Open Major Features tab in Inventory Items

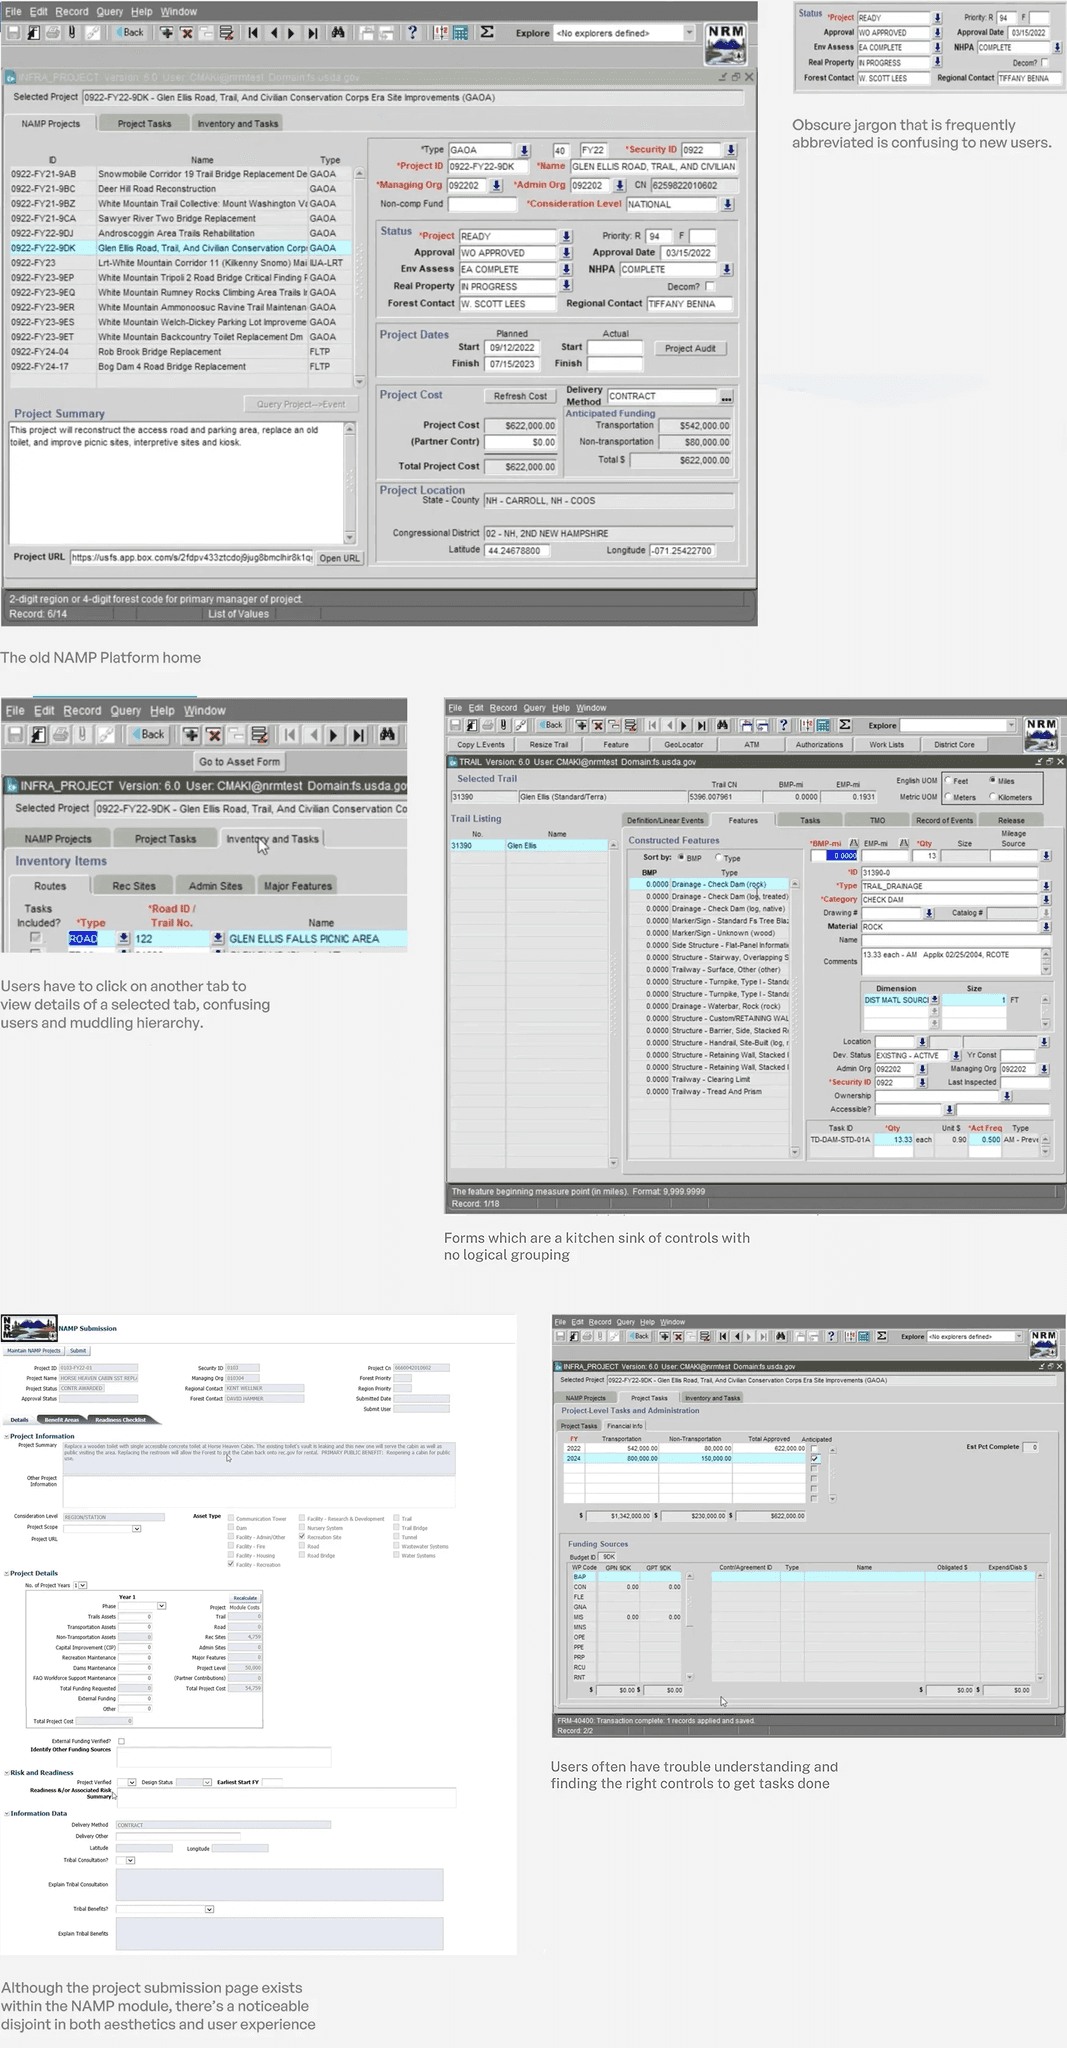(297, 886)
